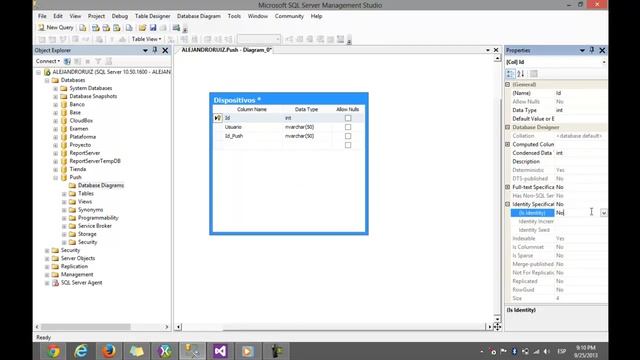Close the Object Explorer panel

click(165, 50)
